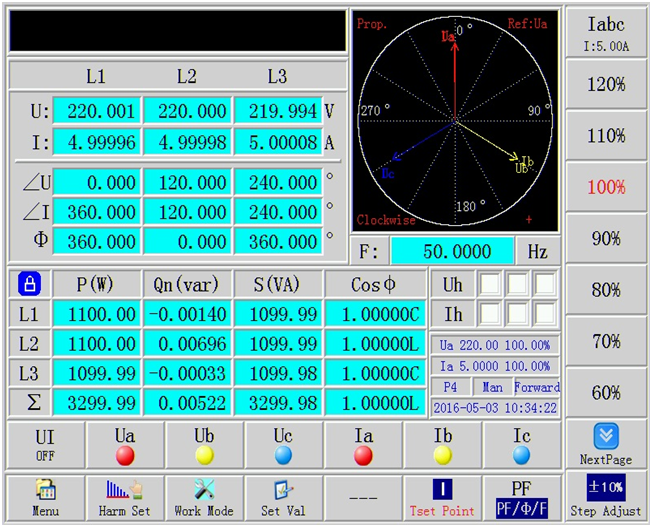
Task: Open Step Adjust ±10% setting
Action: (x=606, y=497)
